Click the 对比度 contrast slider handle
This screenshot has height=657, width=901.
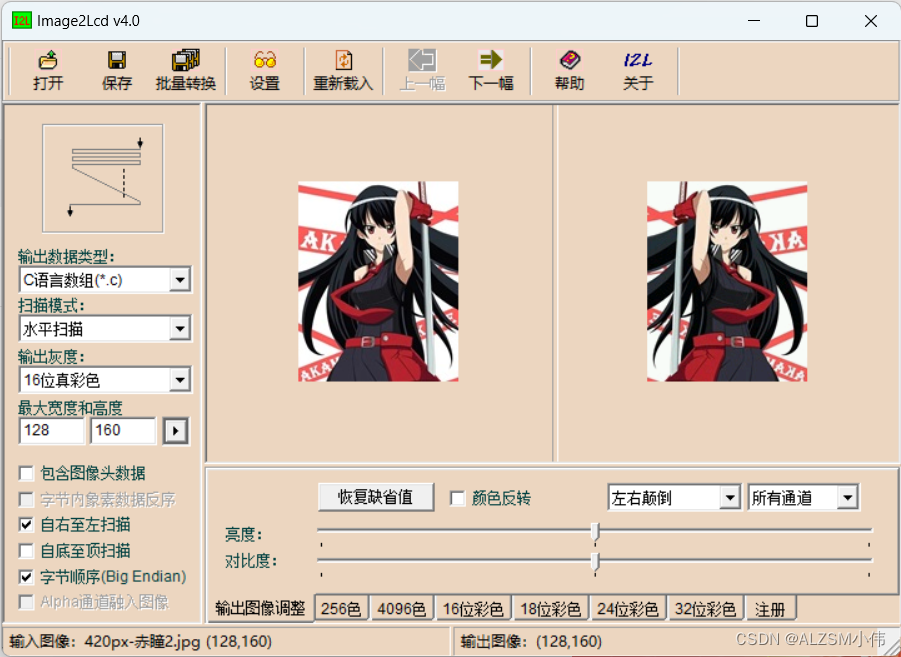[x=595, y=561]
